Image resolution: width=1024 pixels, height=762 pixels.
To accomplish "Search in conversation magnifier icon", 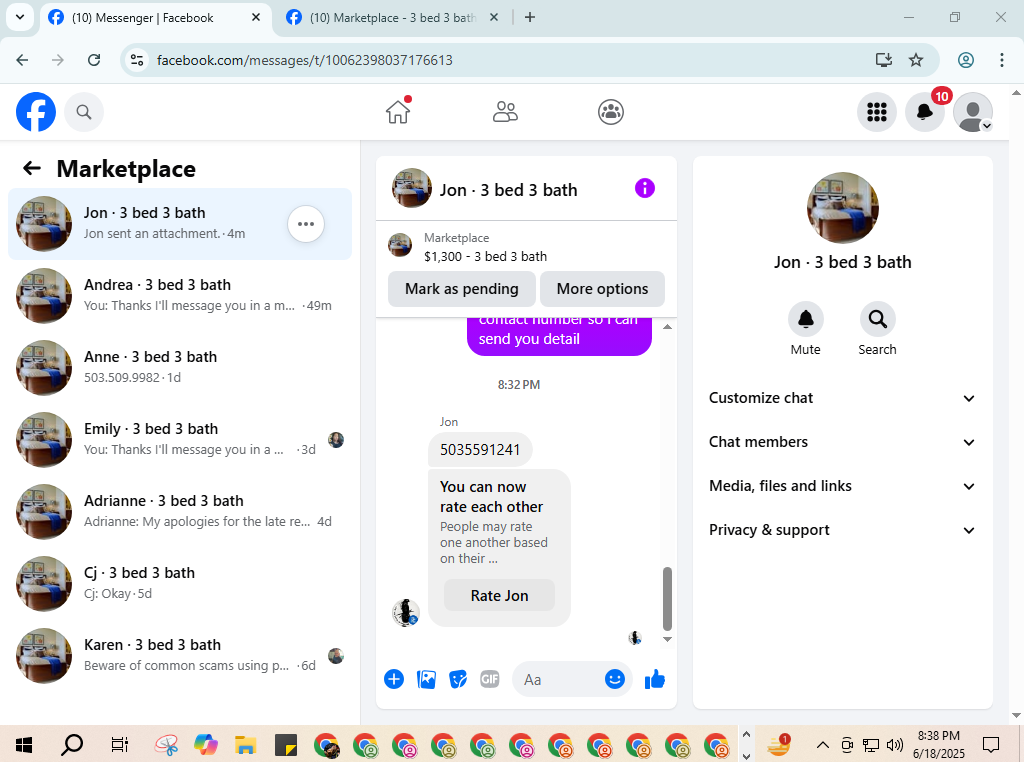I will coord(877,319).
